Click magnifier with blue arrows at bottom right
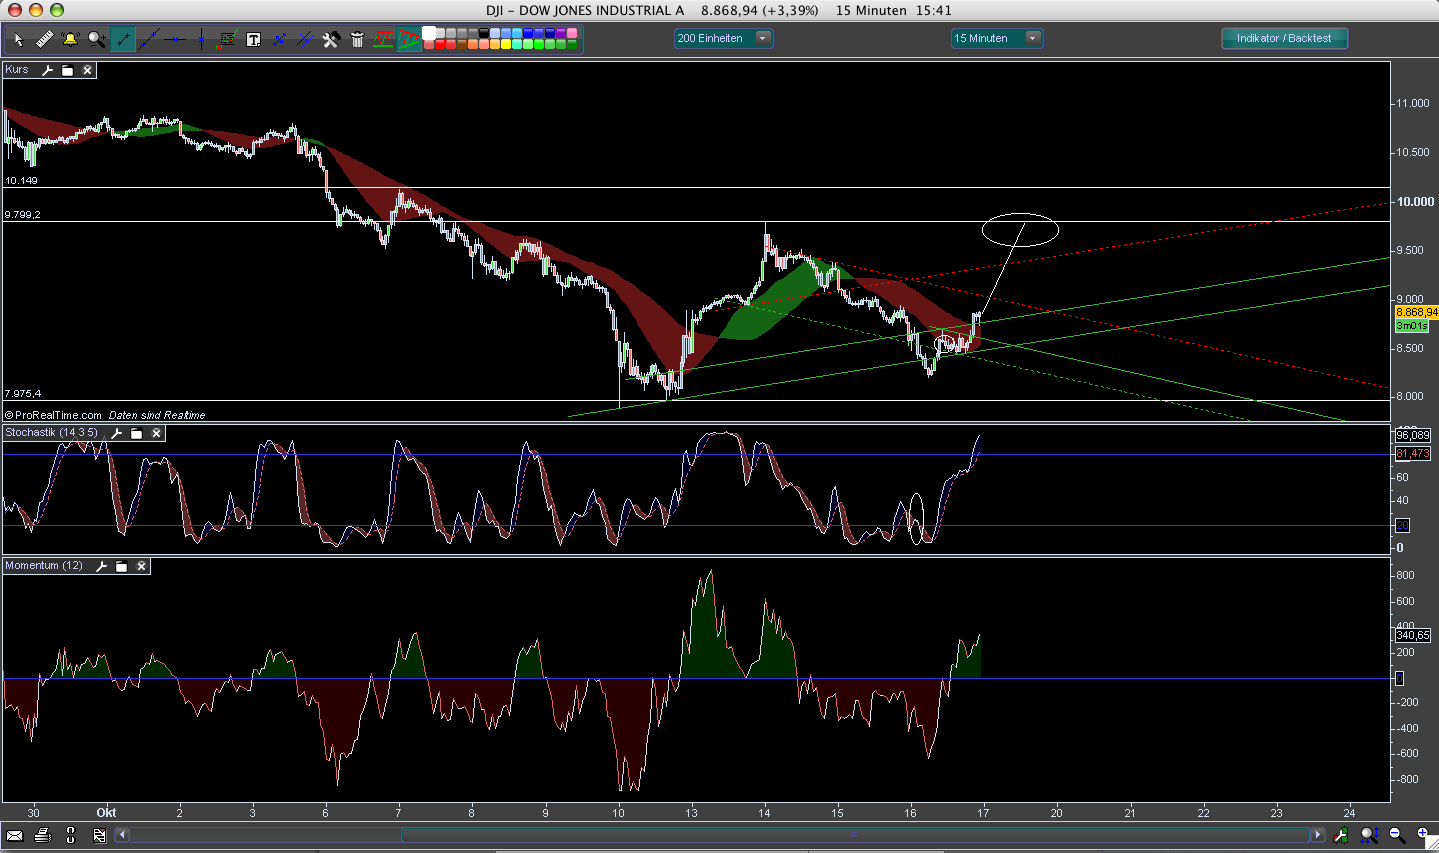Image resolution: width=1439 pixels, height=853 pixels. tap(1369, 835)
